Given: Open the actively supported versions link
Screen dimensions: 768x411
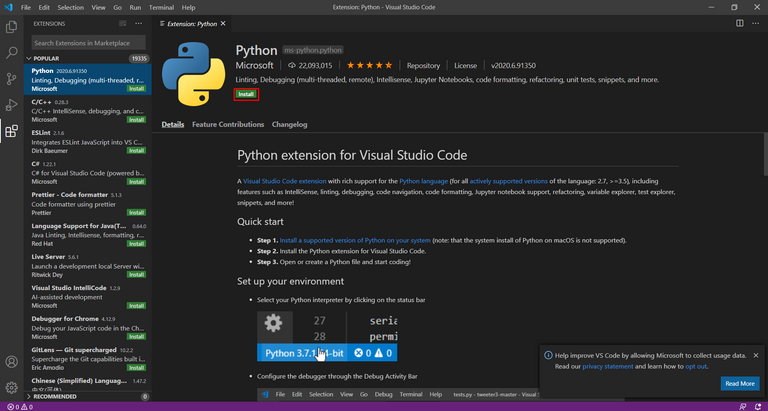Looking at the screenshot, I should (508, 181).
